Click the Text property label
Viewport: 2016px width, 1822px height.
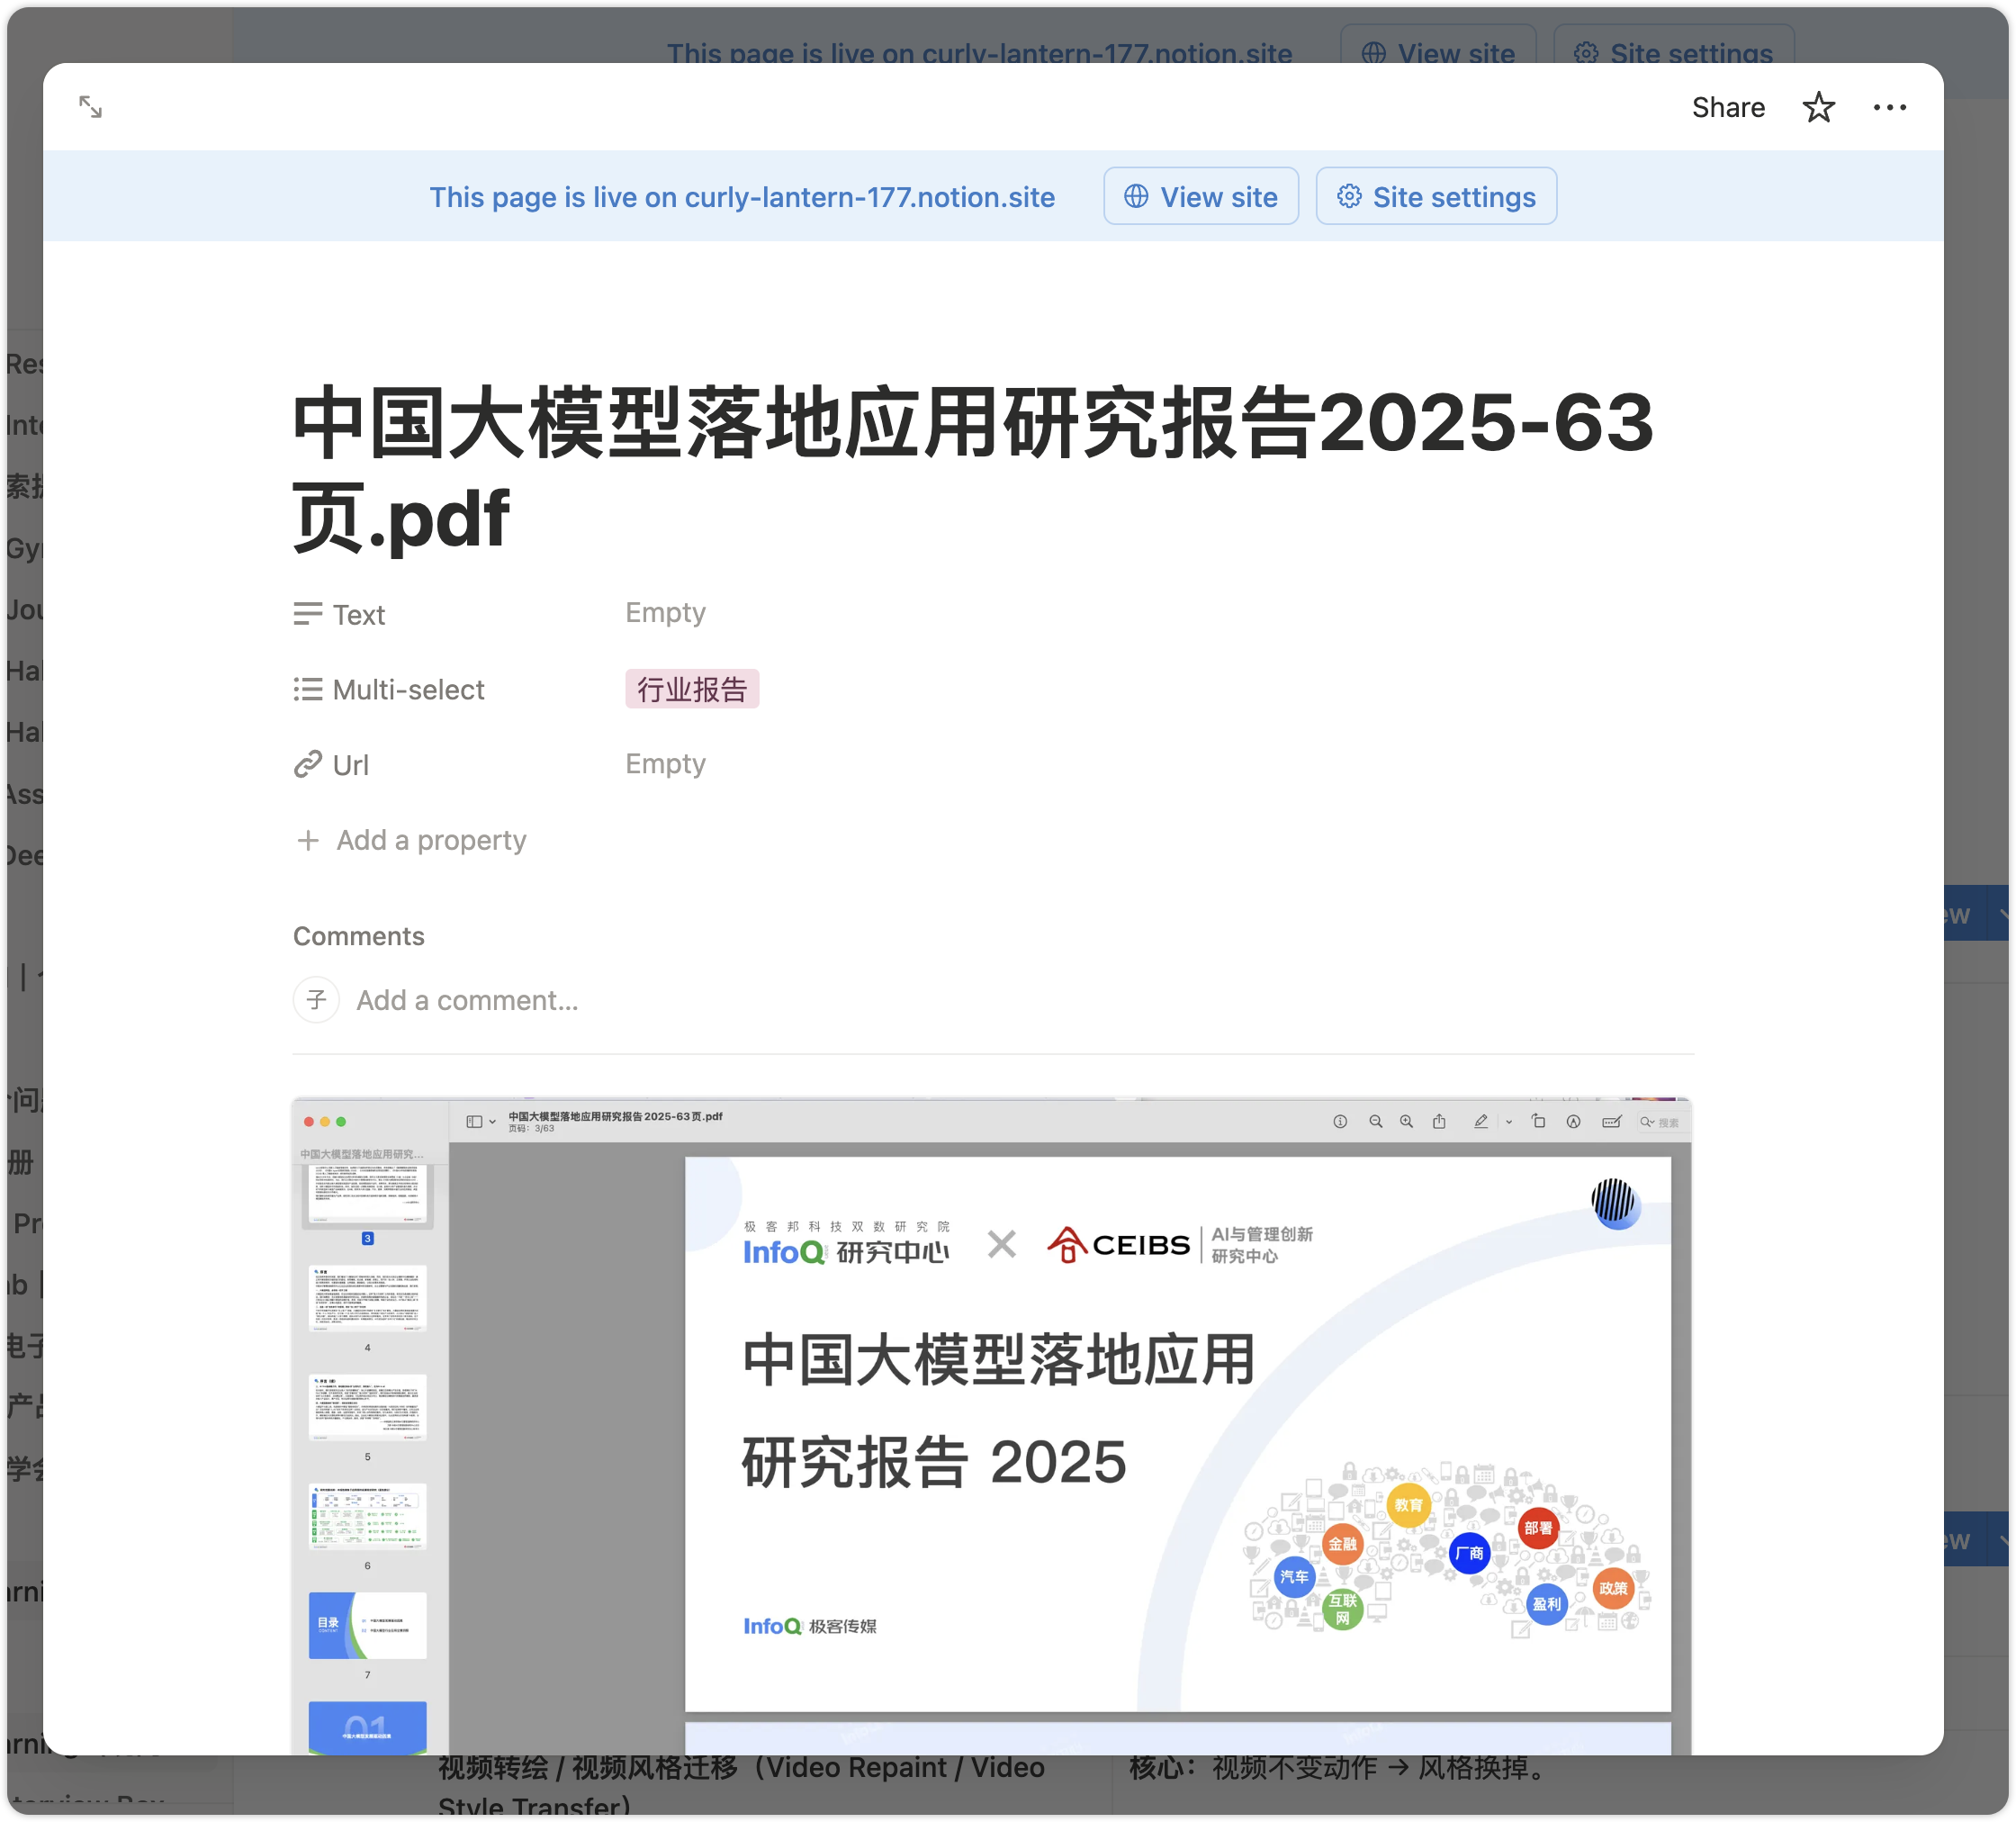pos(358,615)
